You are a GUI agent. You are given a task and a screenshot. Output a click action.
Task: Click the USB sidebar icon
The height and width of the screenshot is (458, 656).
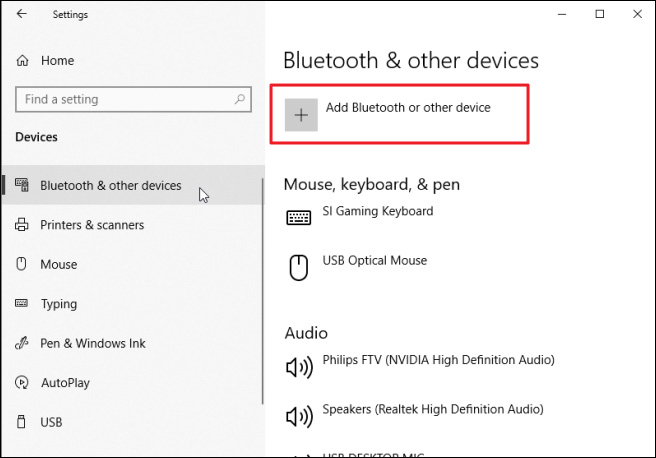pyautogui.click(x=21, y=422)
